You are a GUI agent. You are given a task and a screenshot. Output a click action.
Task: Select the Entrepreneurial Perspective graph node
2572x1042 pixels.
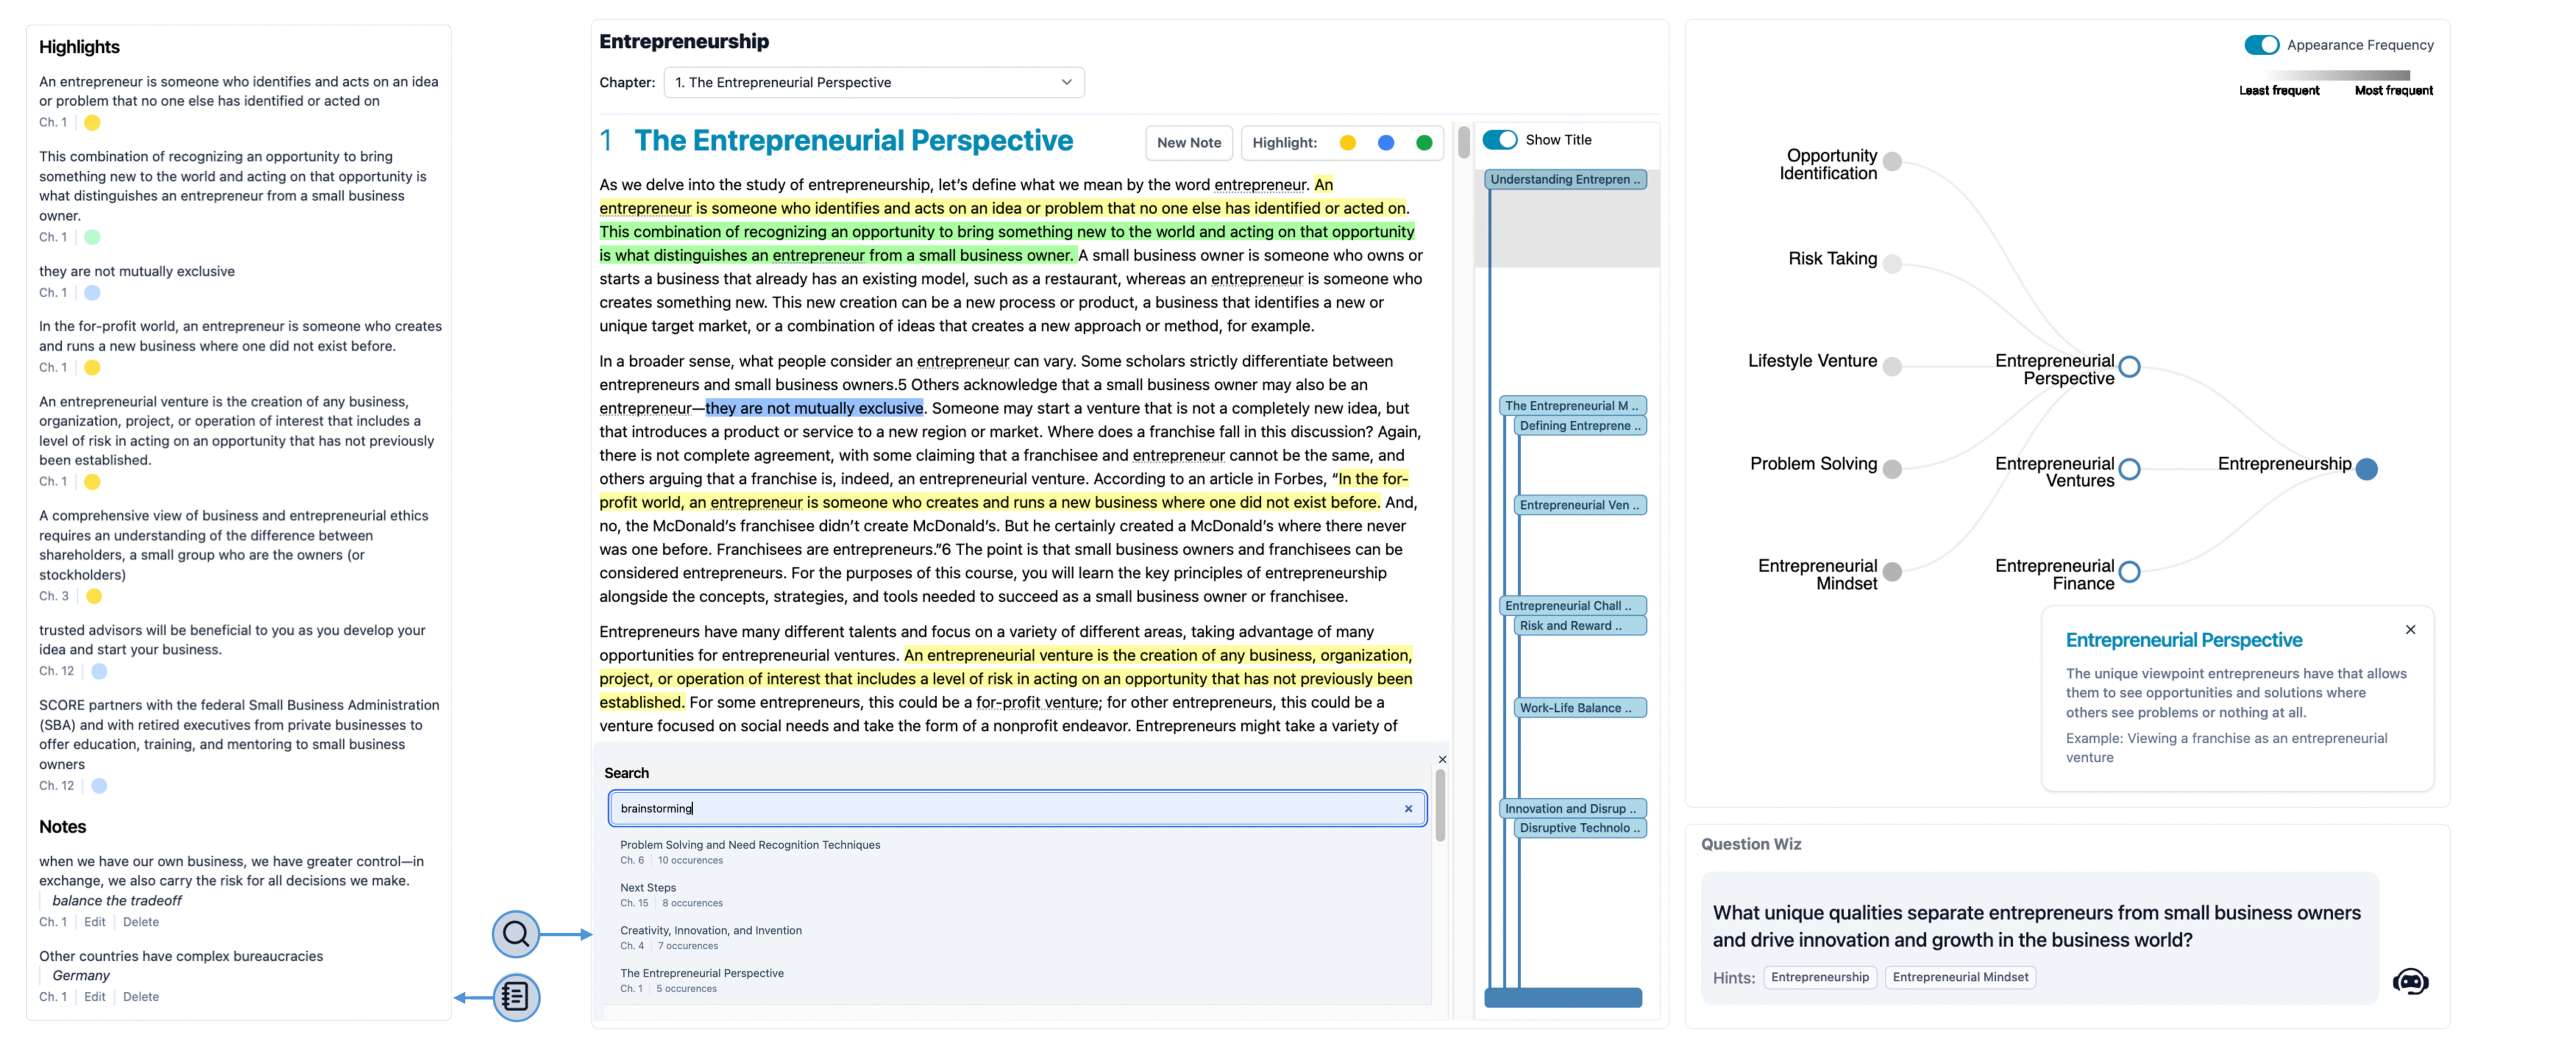click(2129, 366)
